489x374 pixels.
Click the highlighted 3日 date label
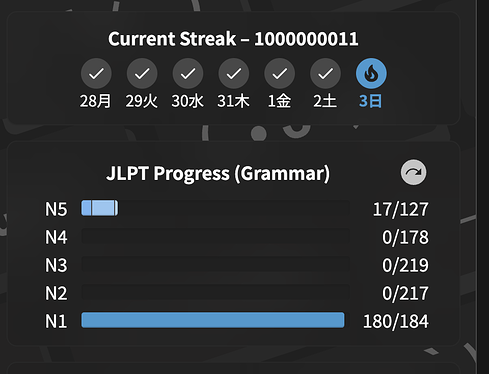371,101
